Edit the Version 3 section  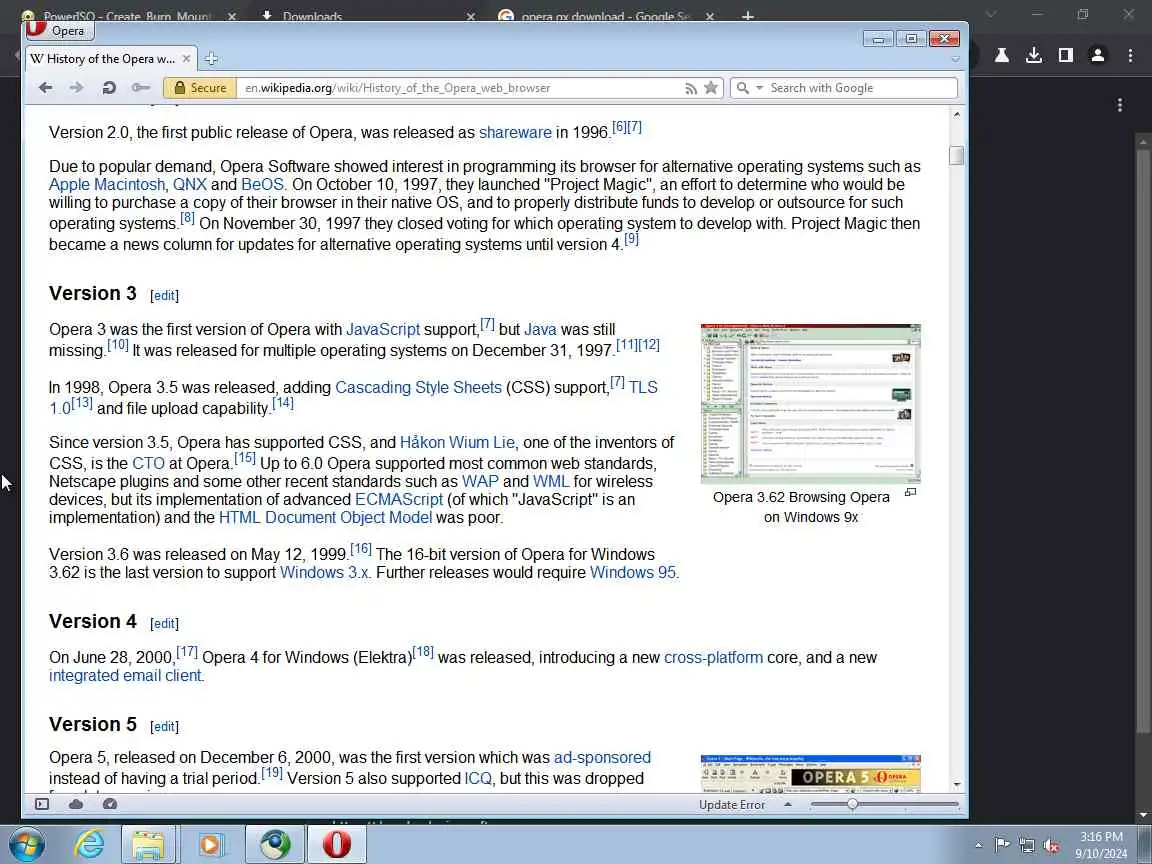tap(165, 295)
